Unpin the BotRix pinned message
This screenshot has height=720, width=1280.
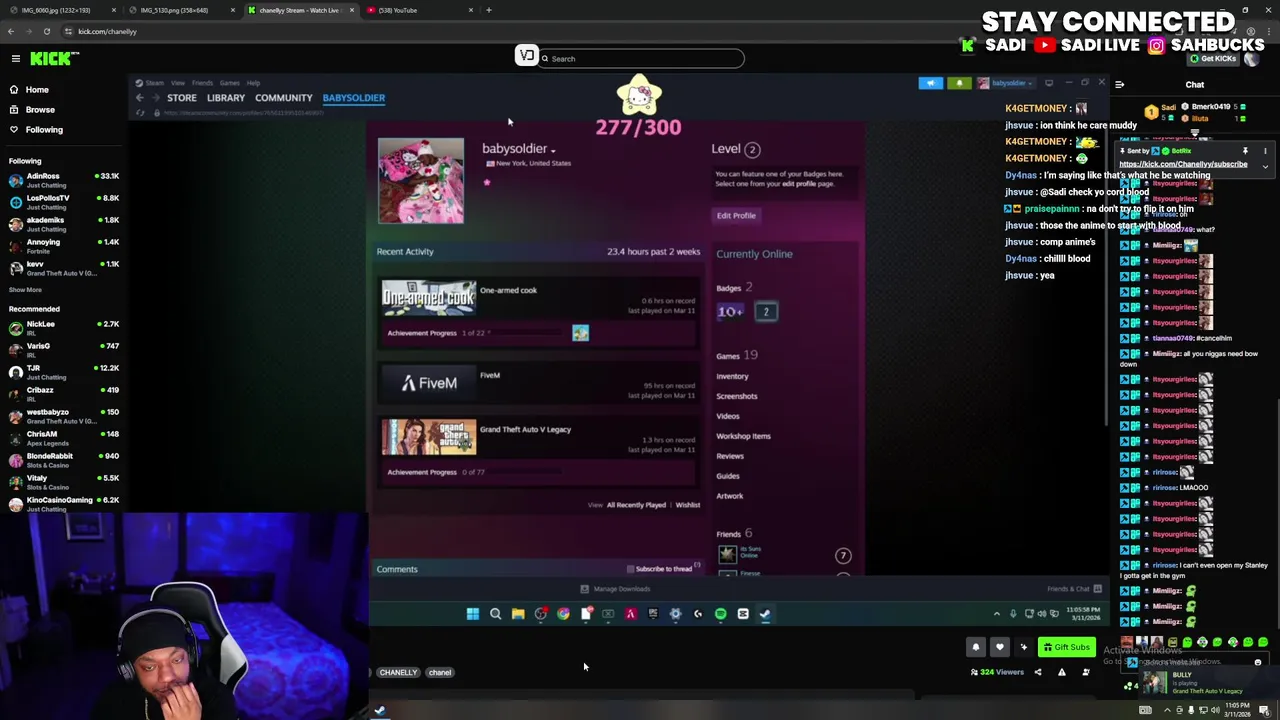tap(1245, 151)
